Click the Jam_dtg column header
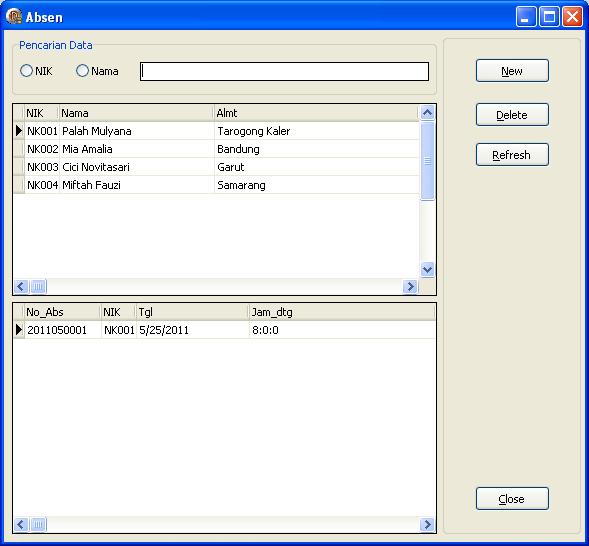This screenshot has width=589, height=546. click(342, 312)
